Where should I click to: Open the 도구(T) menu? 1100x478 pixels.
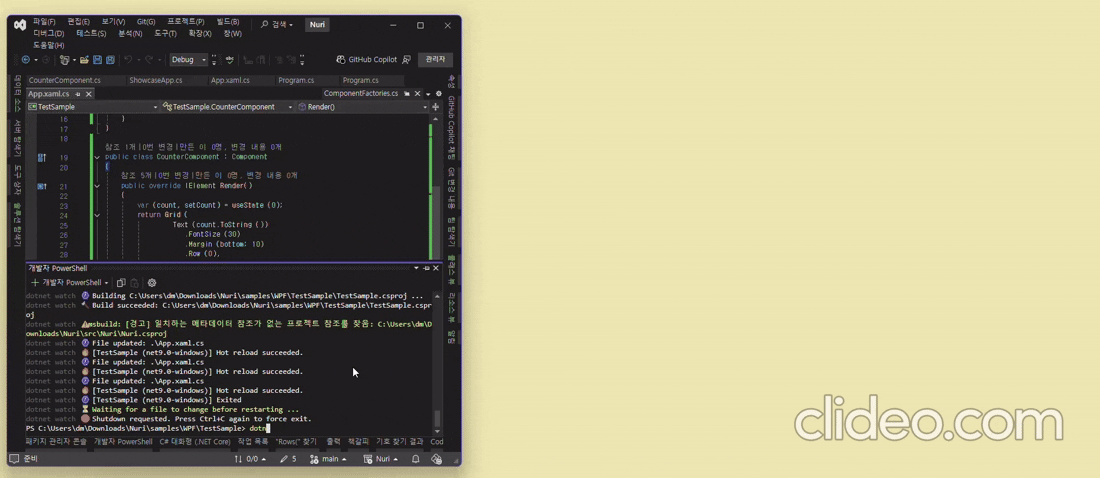166,33
